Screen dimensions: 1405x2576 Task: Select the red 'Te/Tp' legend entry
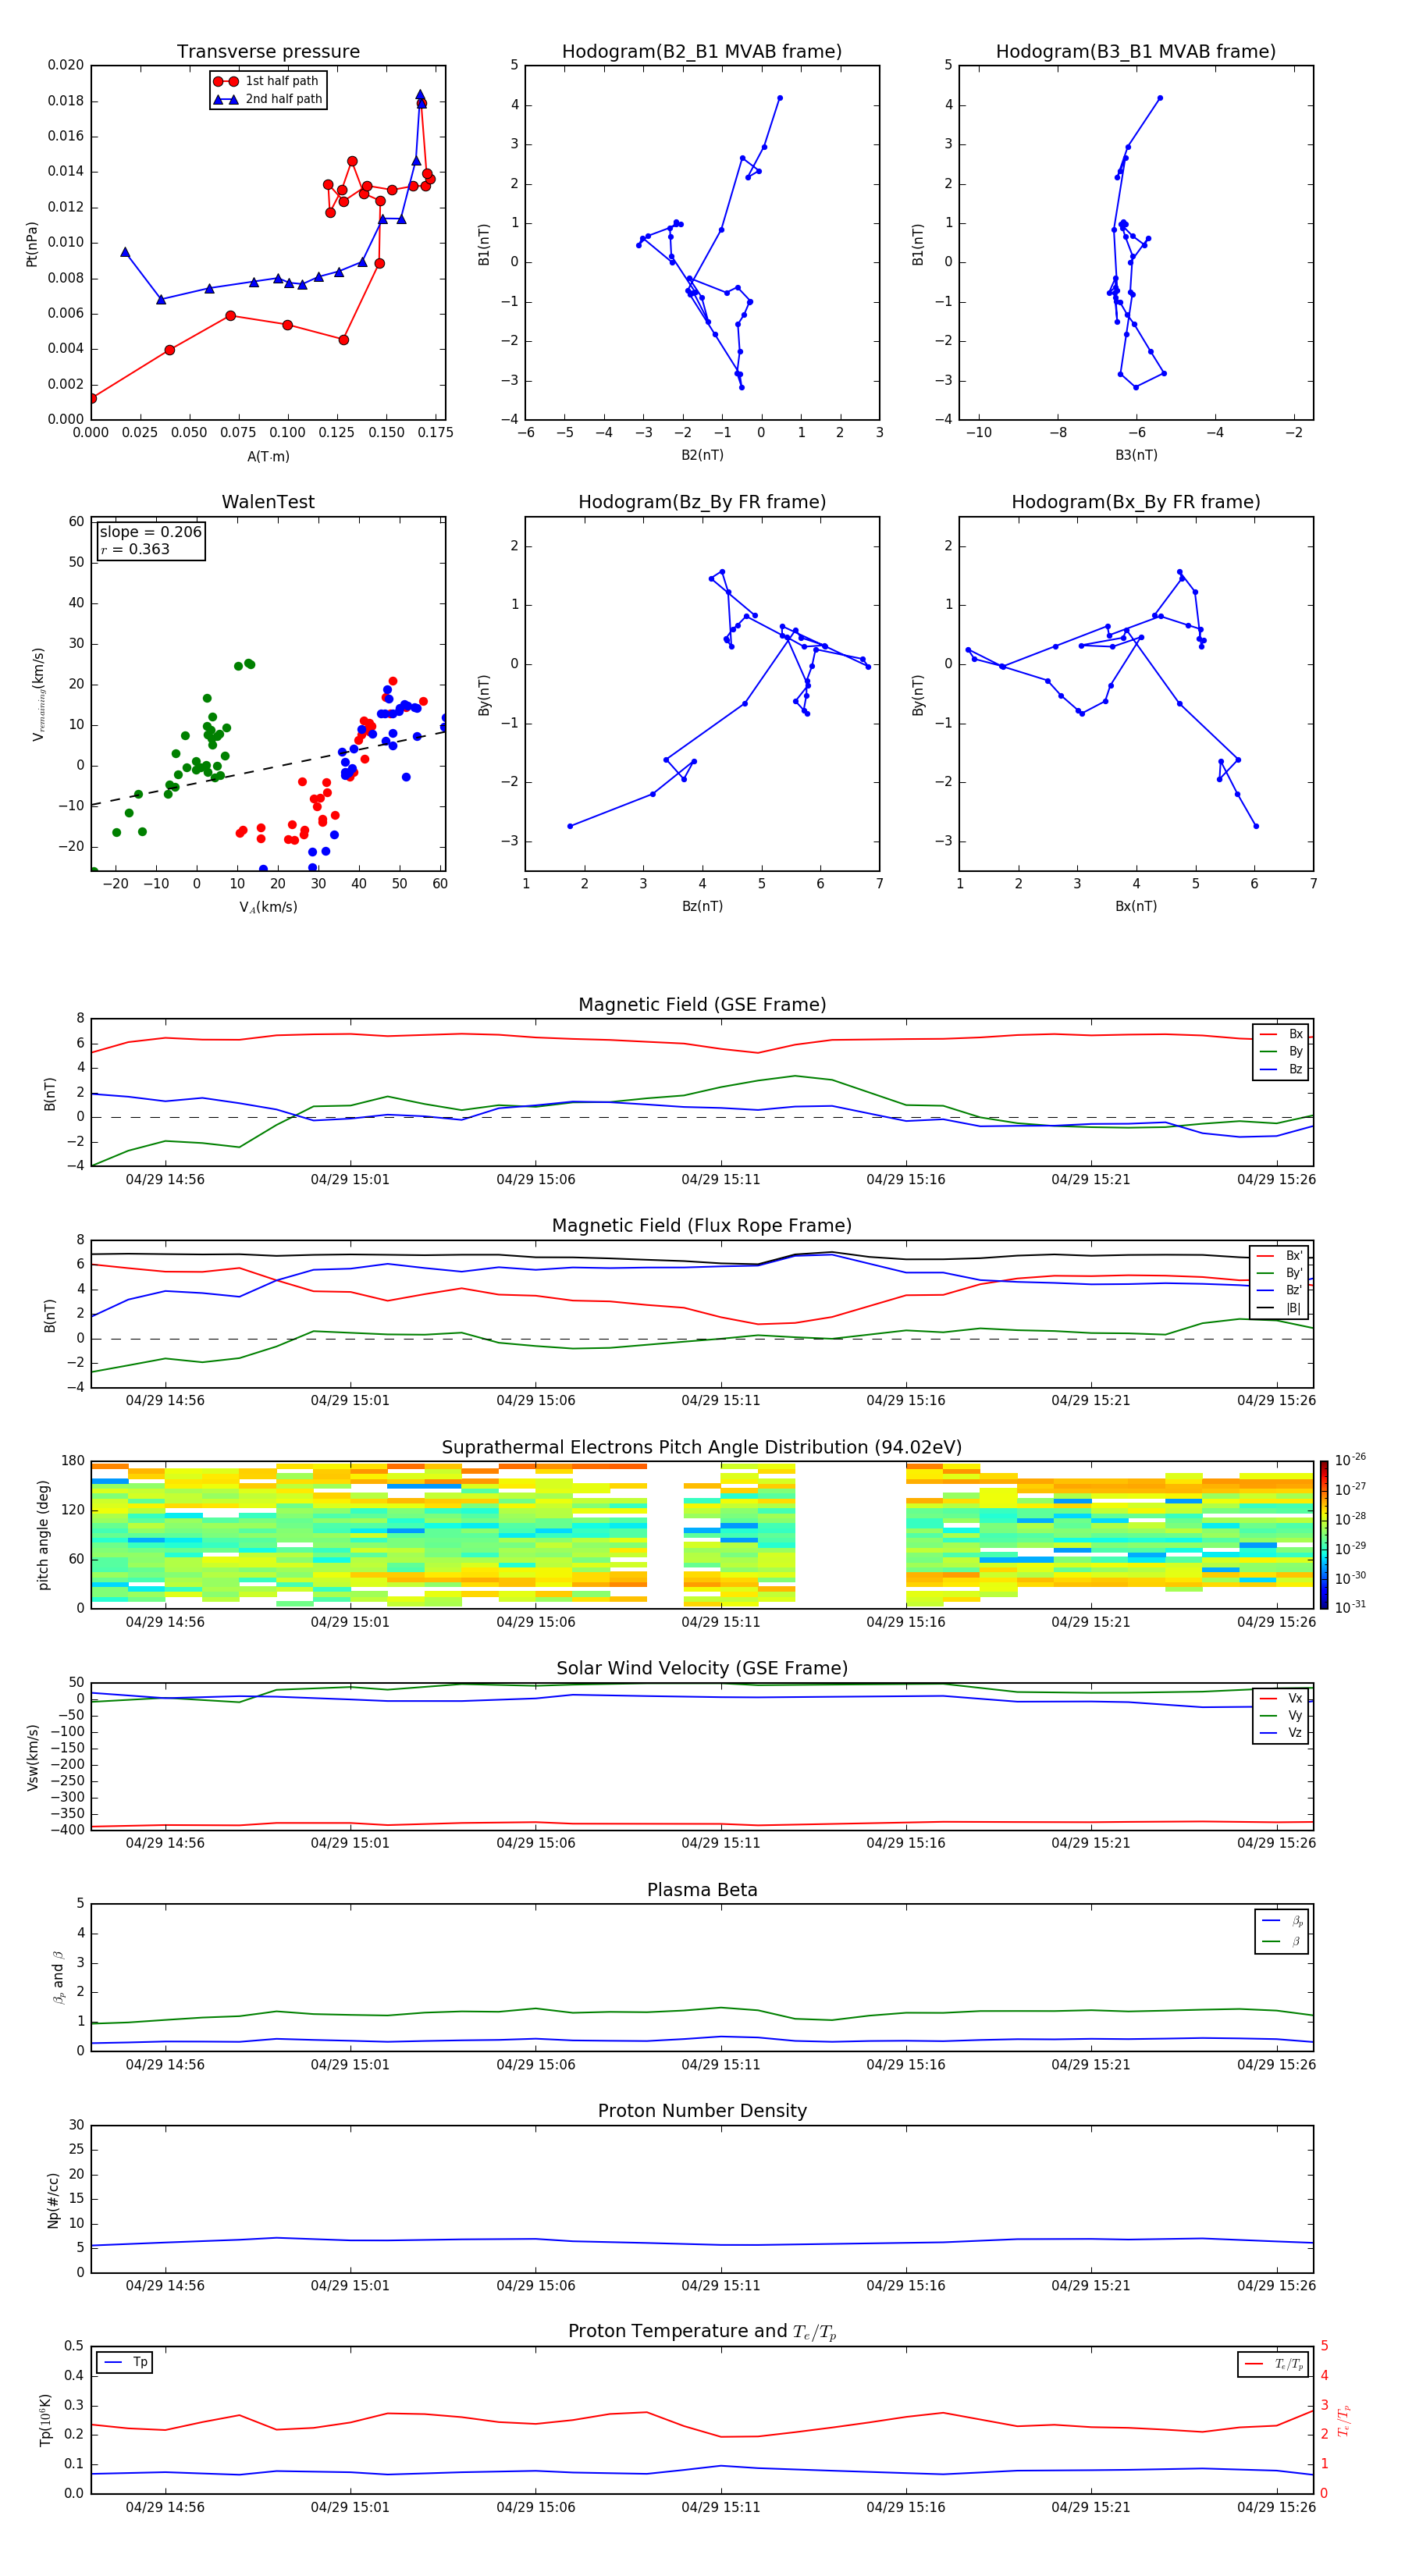point(1275,2364)
